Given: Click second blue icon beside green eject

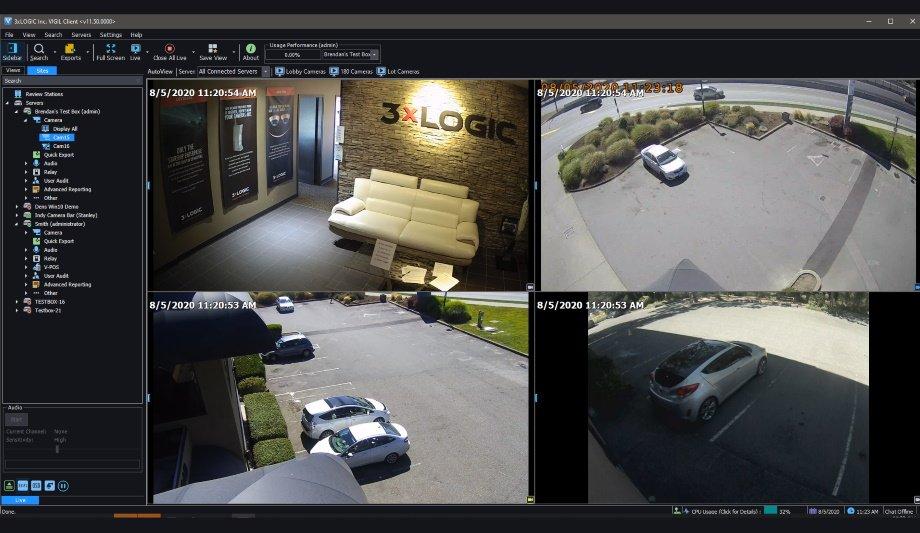Looking at the screenshot, I should coord(22,485).
